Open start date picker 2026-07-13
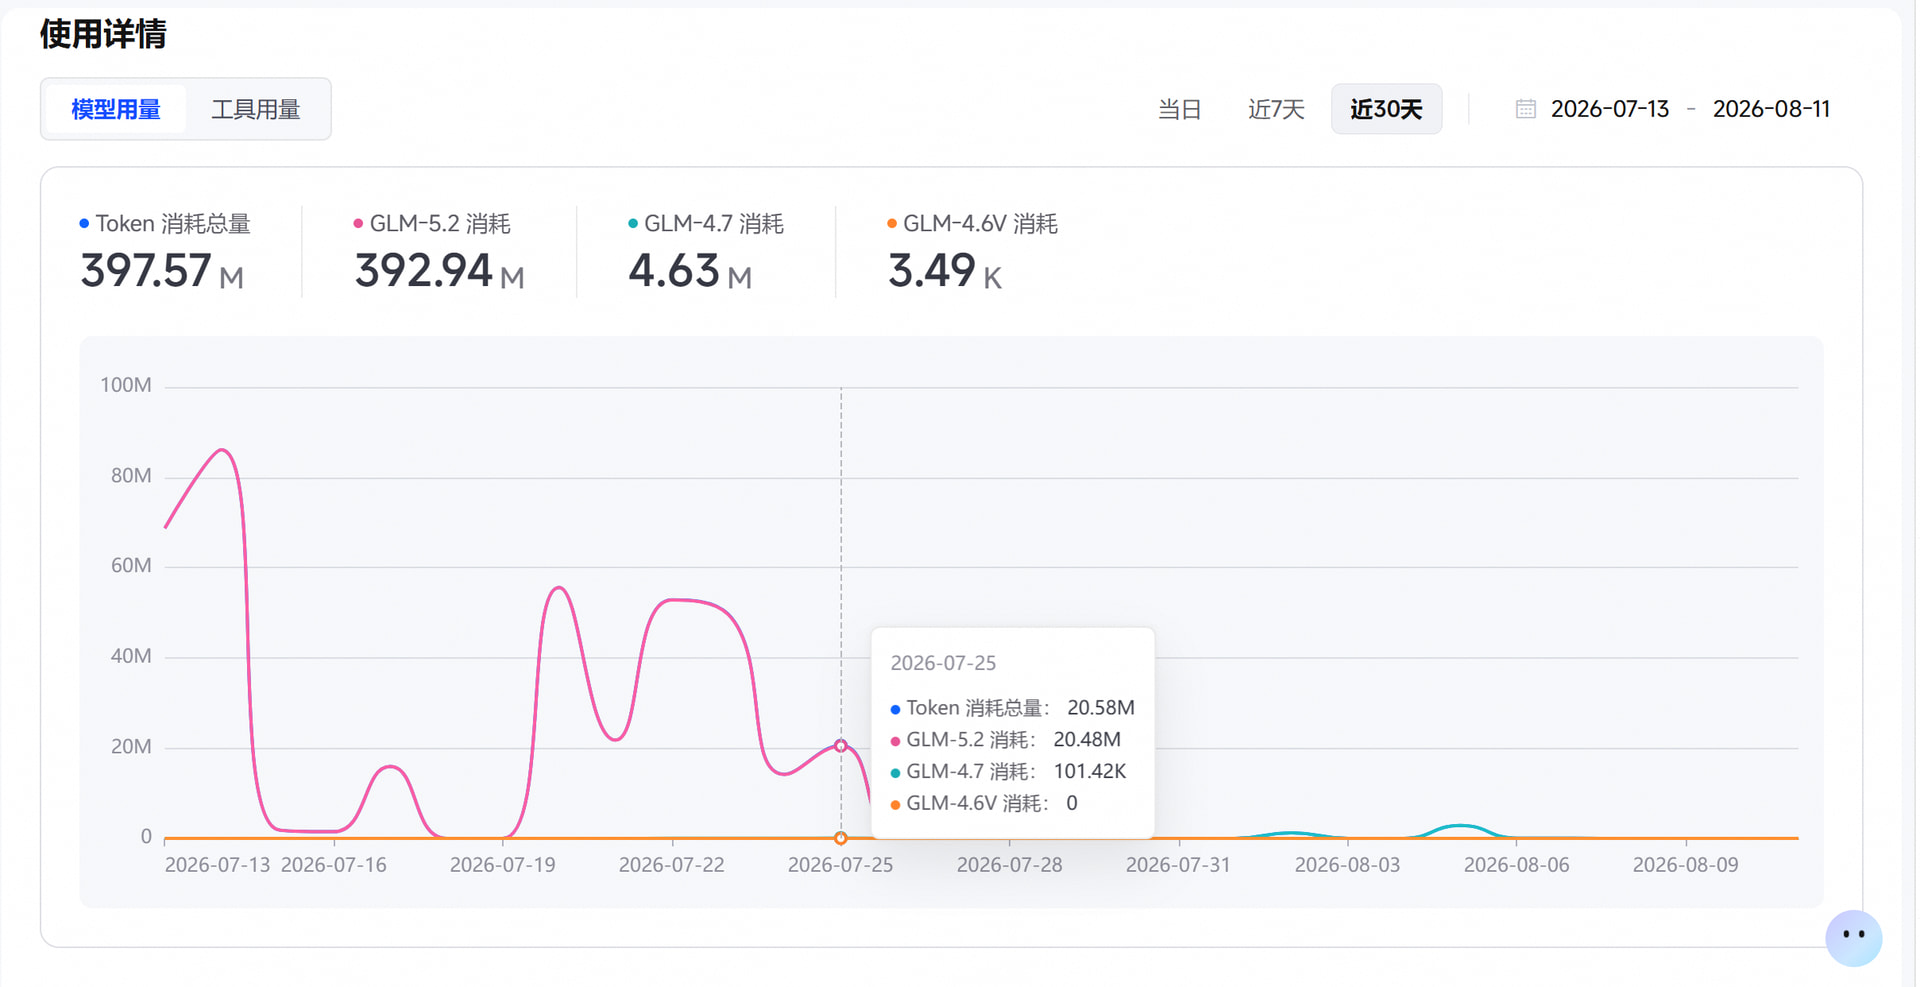The image size is (1920, 987). coord(1610,109)
